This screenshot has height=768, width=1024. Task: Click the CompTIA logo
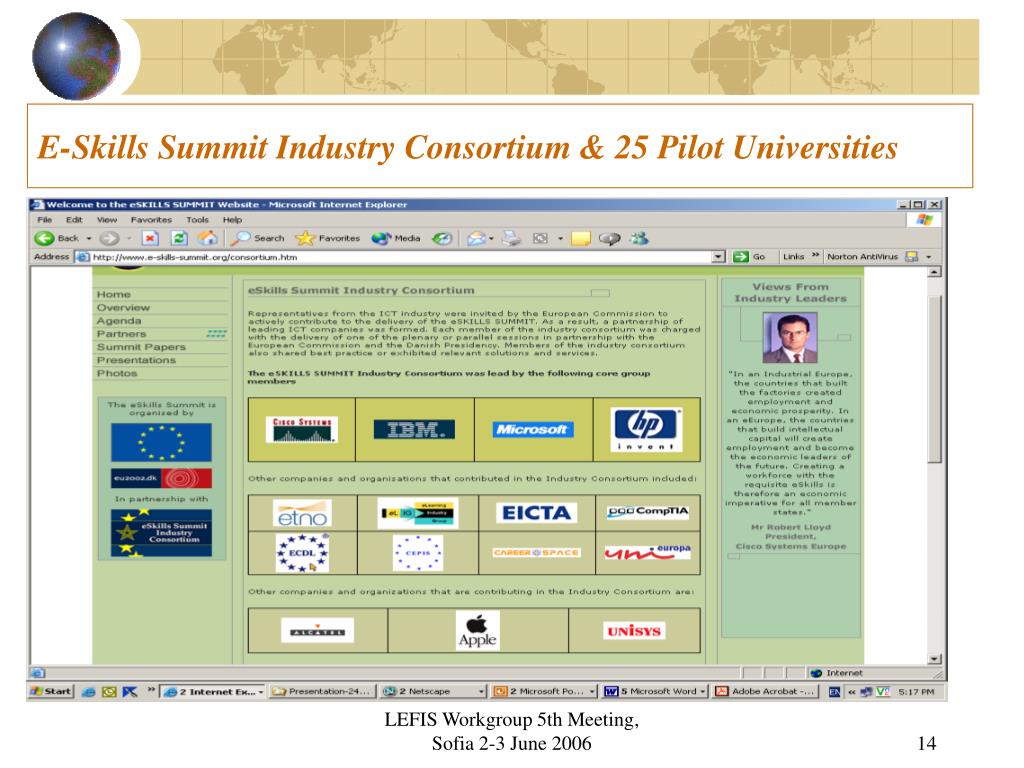tap(647, 511)
